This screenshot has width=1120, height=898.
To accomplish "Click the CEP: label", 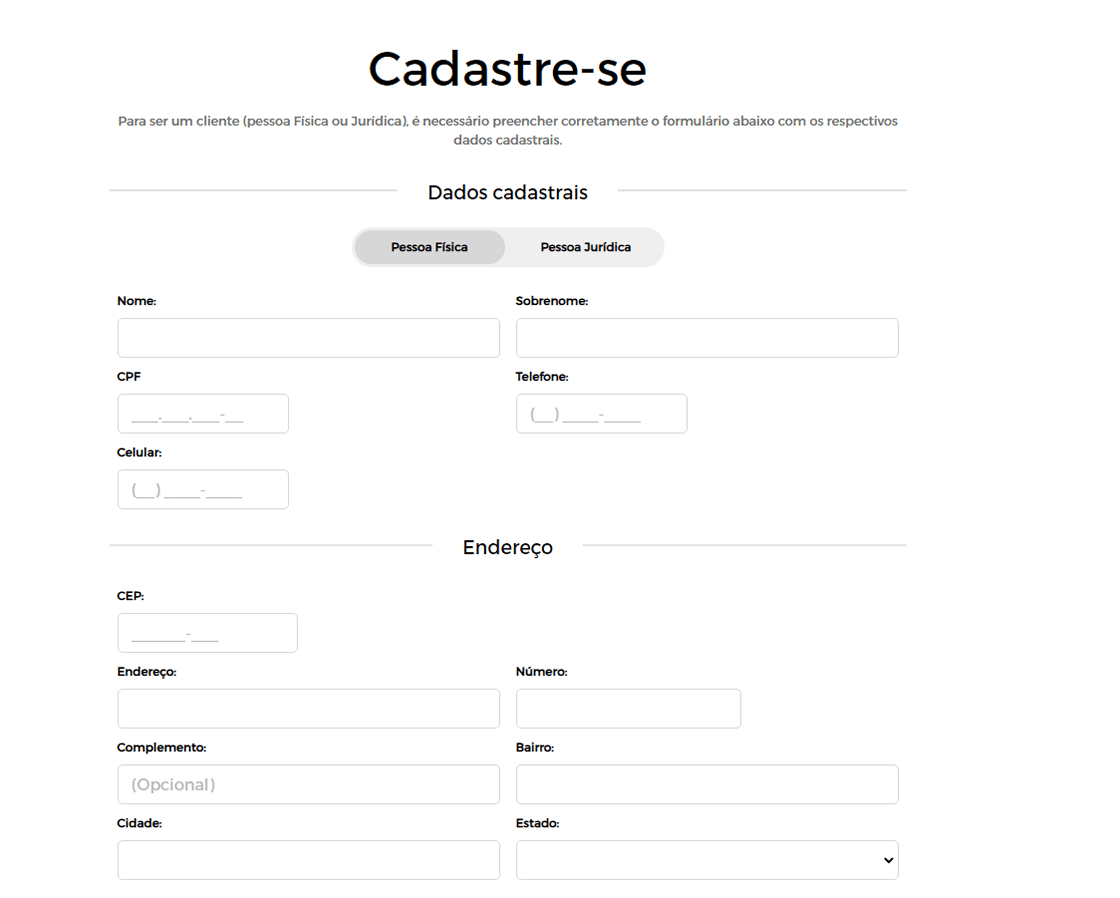I will (130, 596).
